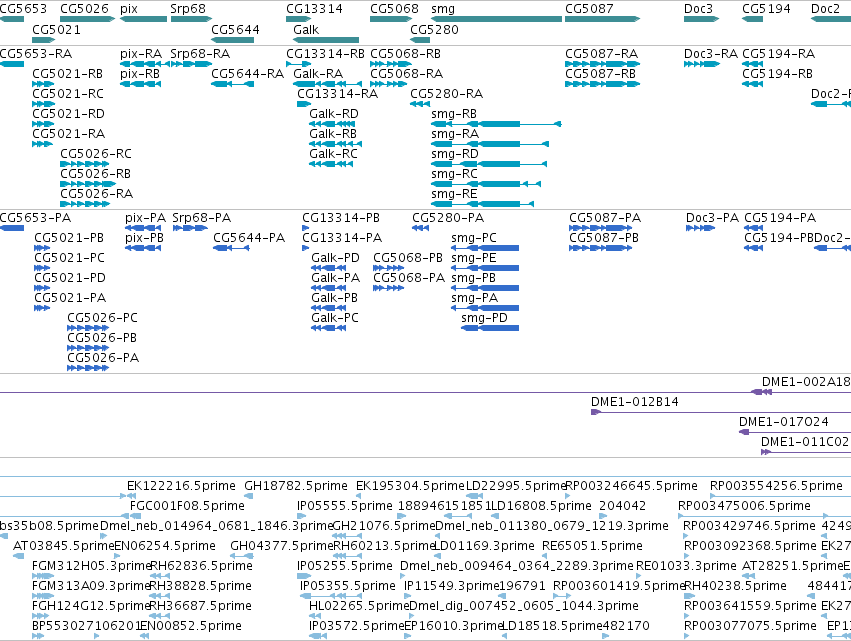This screenshot has width=851, height=641.
Task: Select the LD16808.5prime label
Action: tap(541, 506)
